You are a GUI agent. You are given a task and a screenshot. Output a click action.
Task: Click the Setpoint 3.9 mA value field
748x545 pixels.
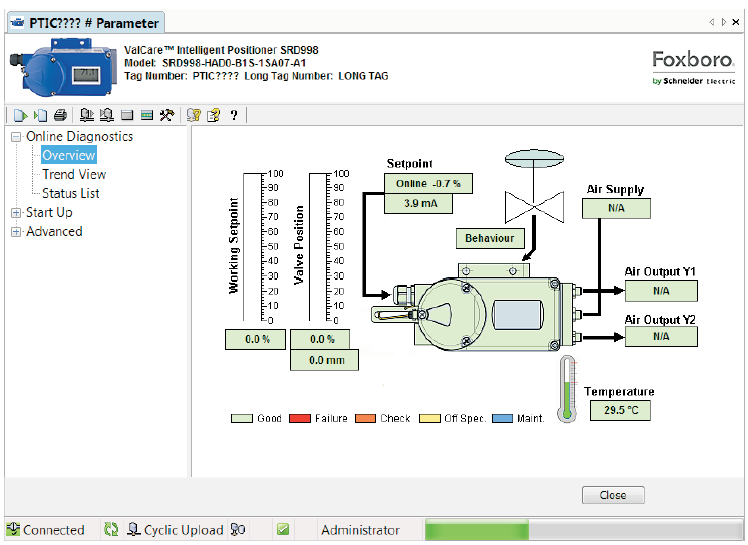(x=418, y=203)
